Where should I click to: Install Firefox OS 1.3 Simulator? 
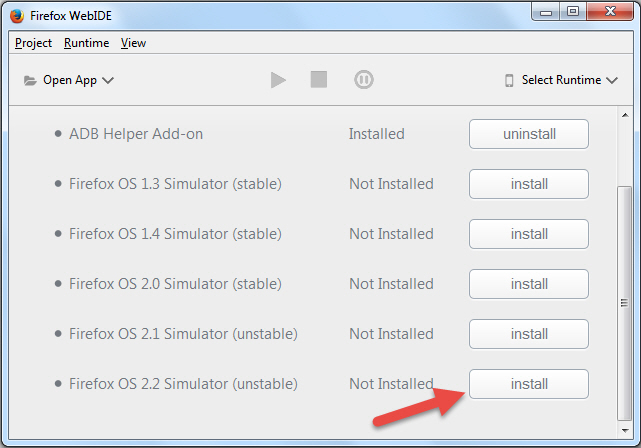529,184
